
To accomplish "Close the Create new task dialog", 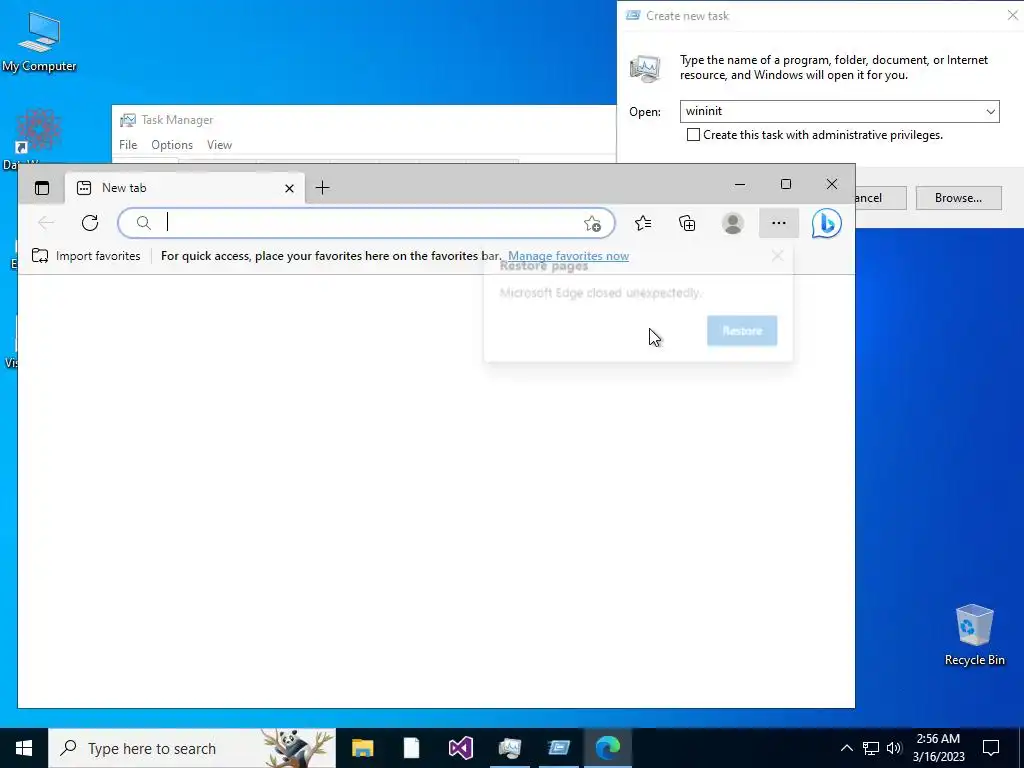I will (x=1012, y=15).
